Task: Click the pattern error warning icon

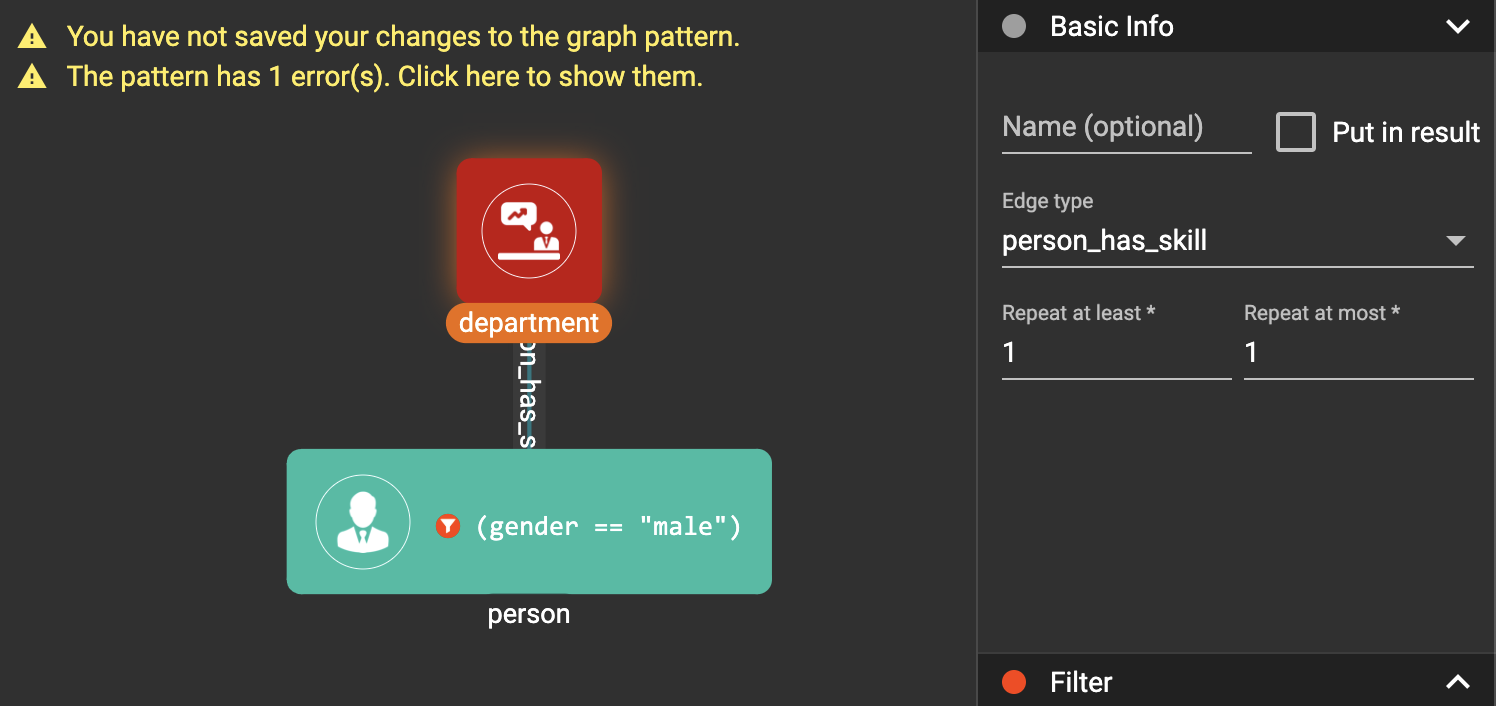Action: (32, 77)
